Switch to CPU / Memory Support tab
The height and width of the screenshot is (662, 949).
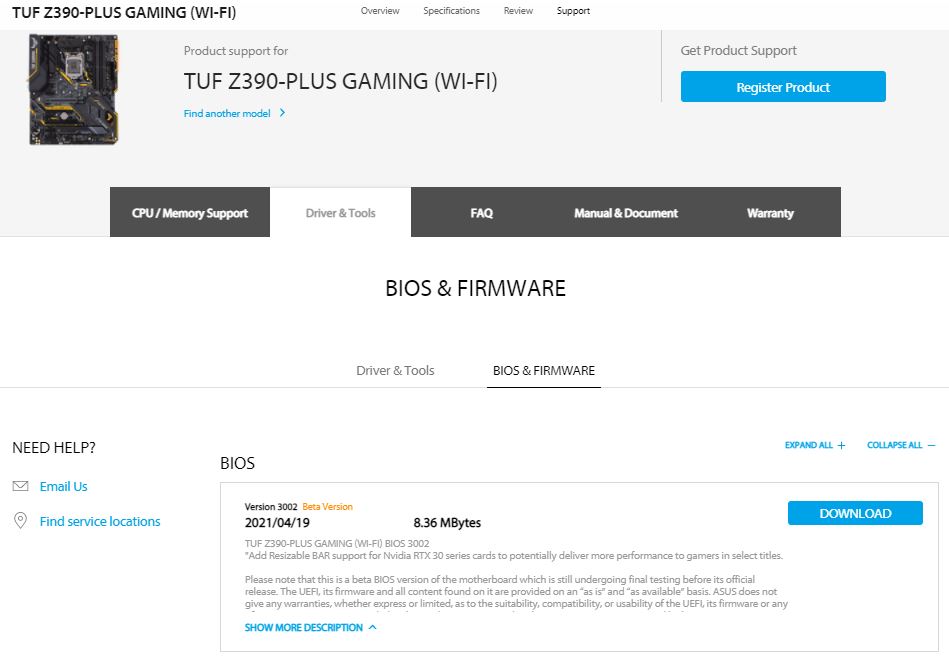click(190, 212)
